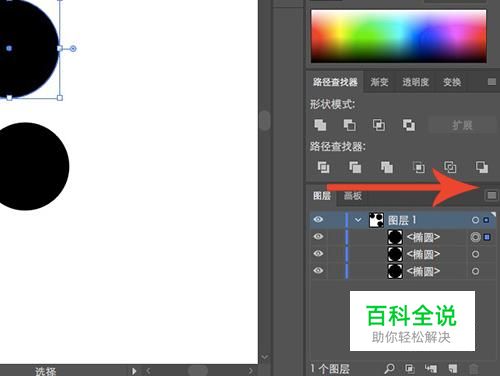
Task: Click blue selection square of top <椭圆>
Action: tap(487, 237)
